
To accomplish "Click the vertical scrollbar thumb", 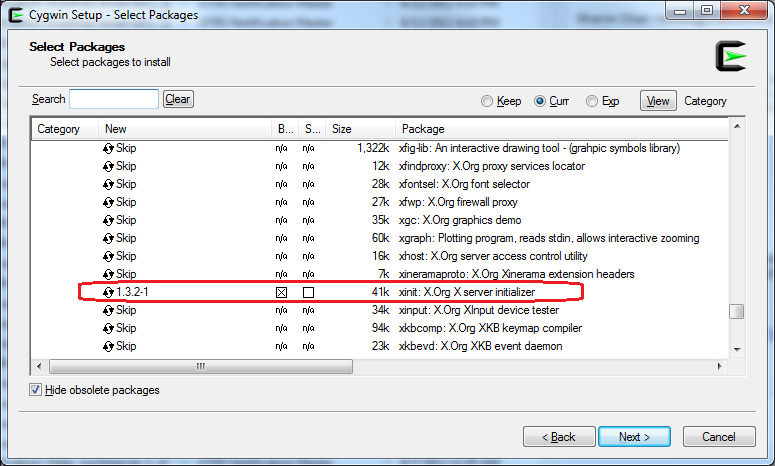I will pos(737,312).
